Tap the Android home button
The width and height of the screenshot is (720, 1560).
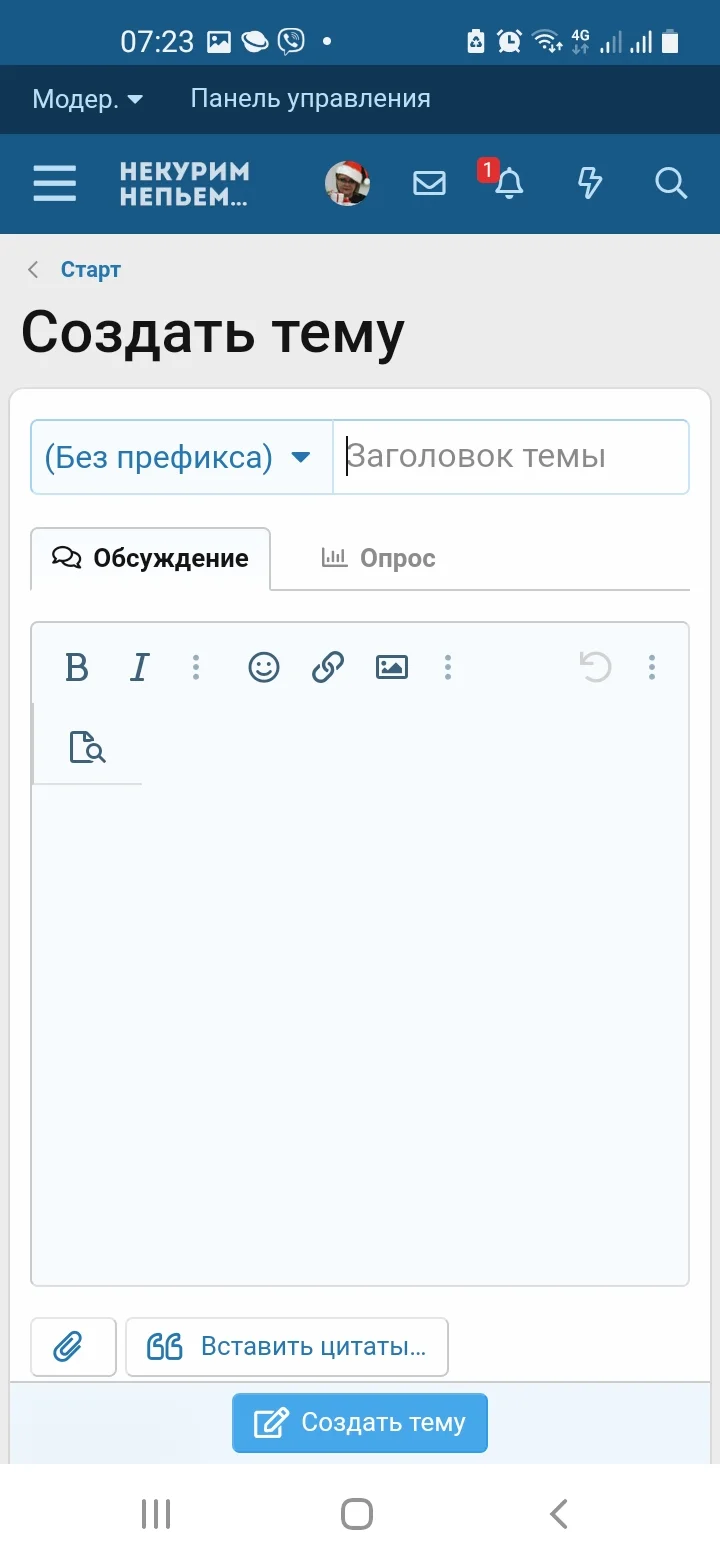pos(357,1514)
